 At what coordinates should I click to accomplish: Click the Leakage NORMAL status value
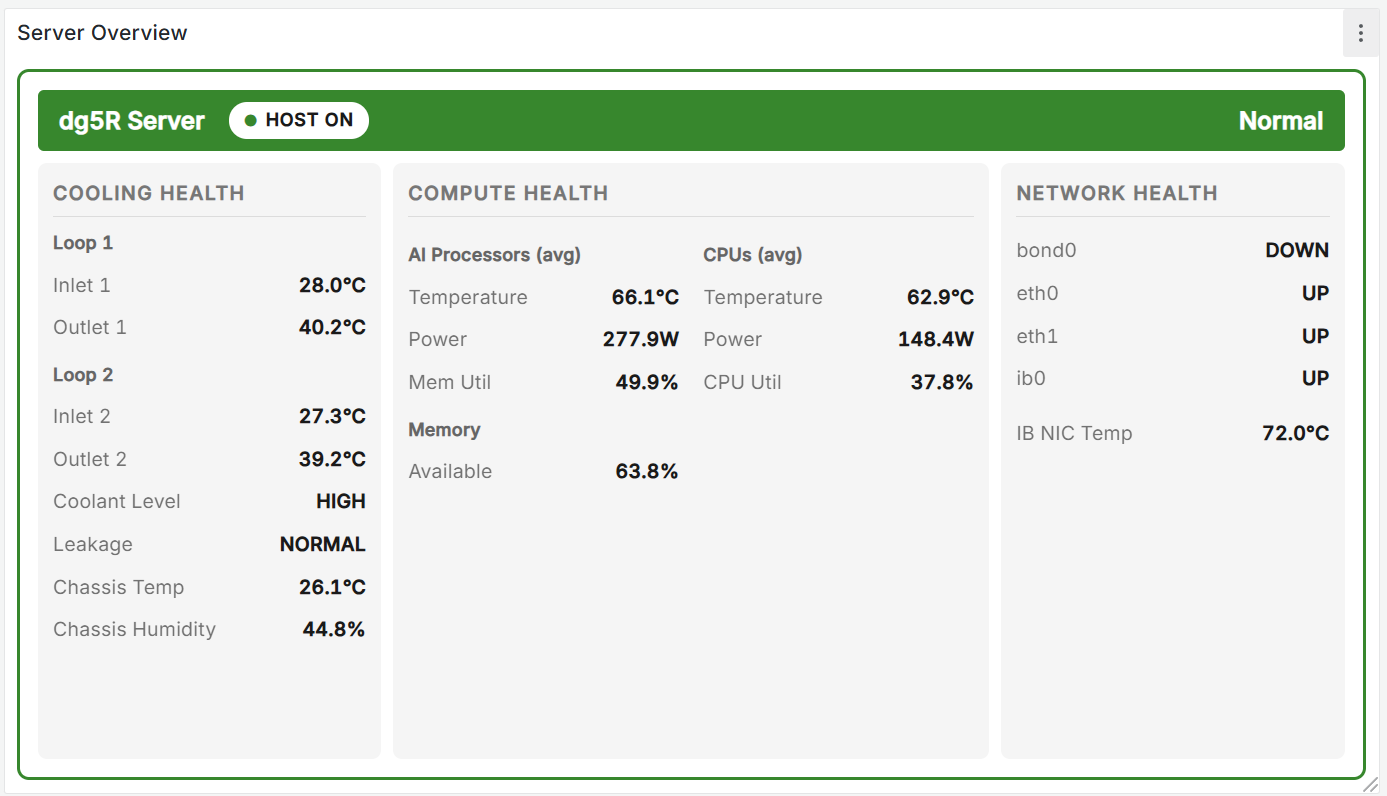point(322,544)
